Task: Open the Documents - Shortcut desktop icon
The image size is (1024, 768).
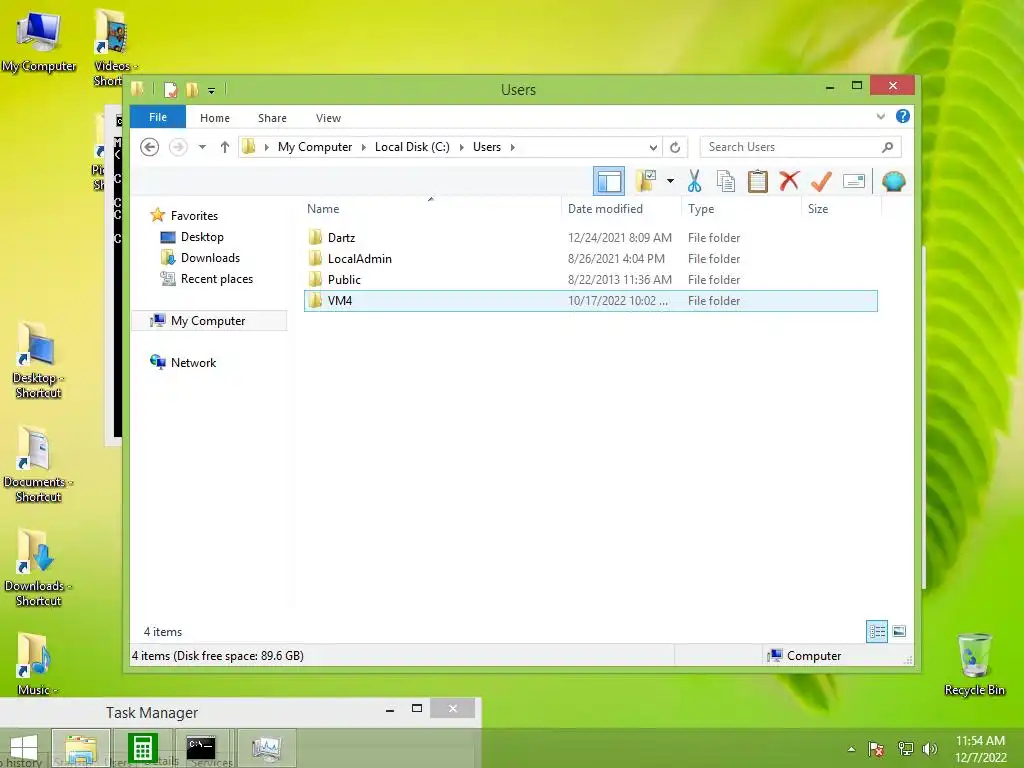Action: click(x=38, y=464)
